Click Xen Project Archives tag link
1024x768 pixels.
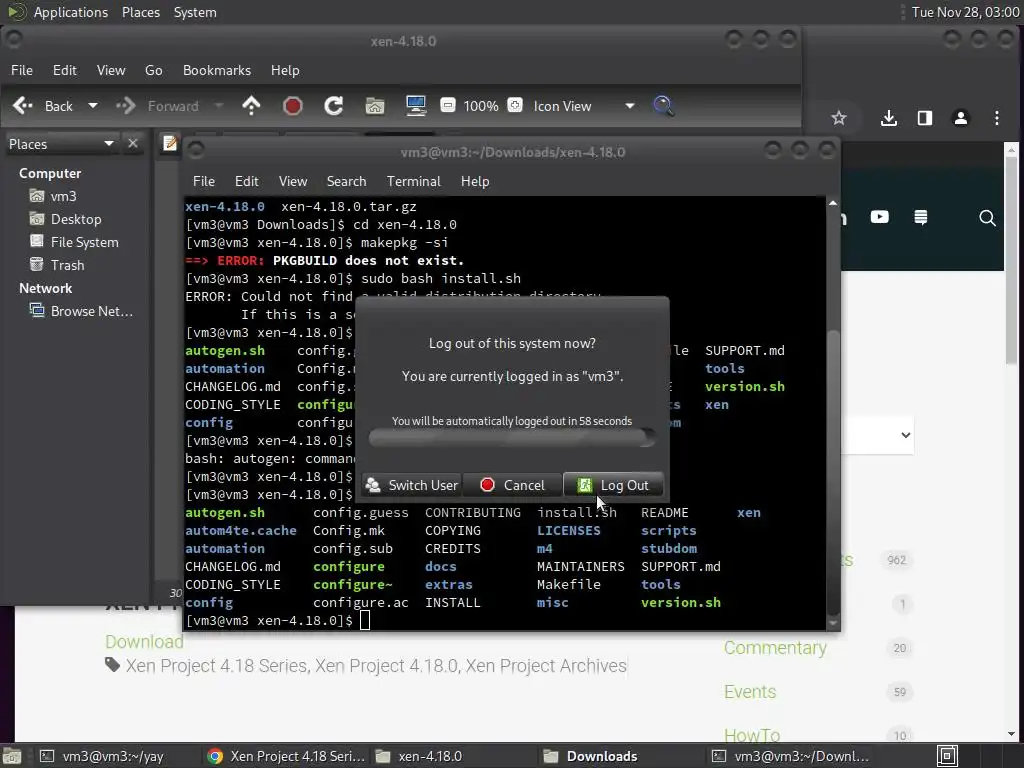[x=546, y=665]
